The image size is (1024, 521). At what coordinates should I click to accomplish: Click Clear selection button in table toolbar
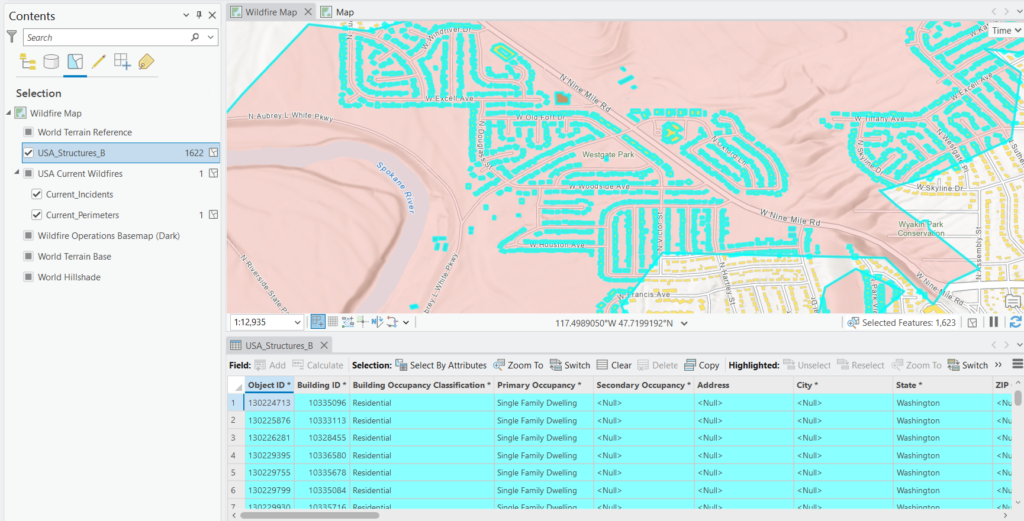pos(614,365)
